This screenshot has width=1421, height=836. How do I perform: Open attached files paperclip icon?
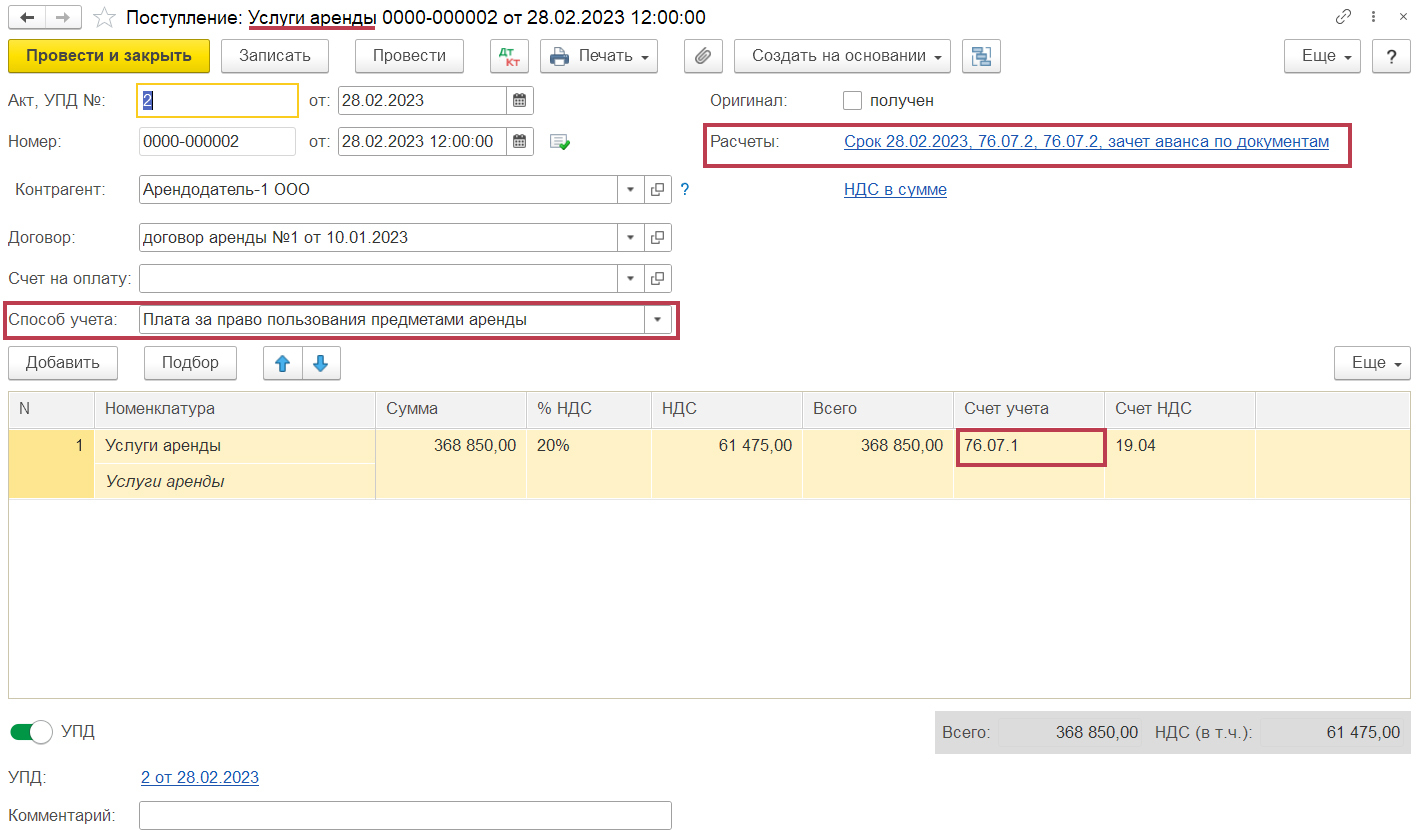point(703,56)
